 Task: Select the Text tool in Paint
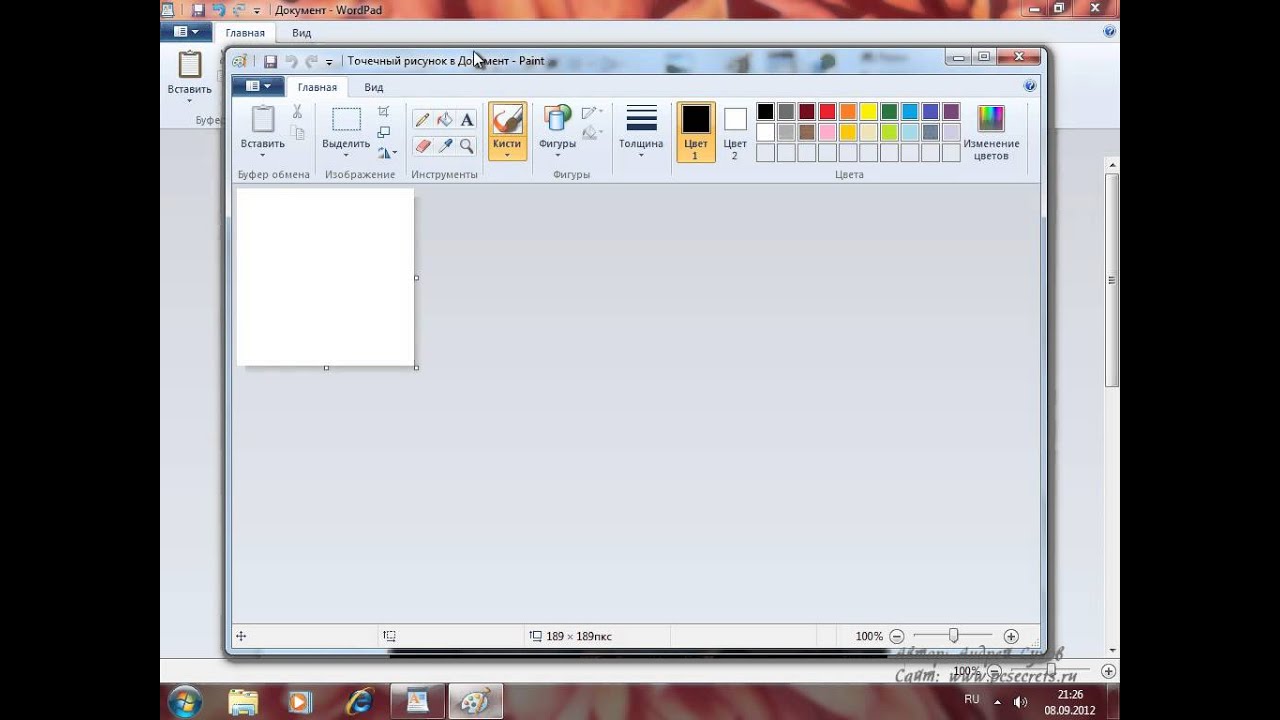click(467, 120)
